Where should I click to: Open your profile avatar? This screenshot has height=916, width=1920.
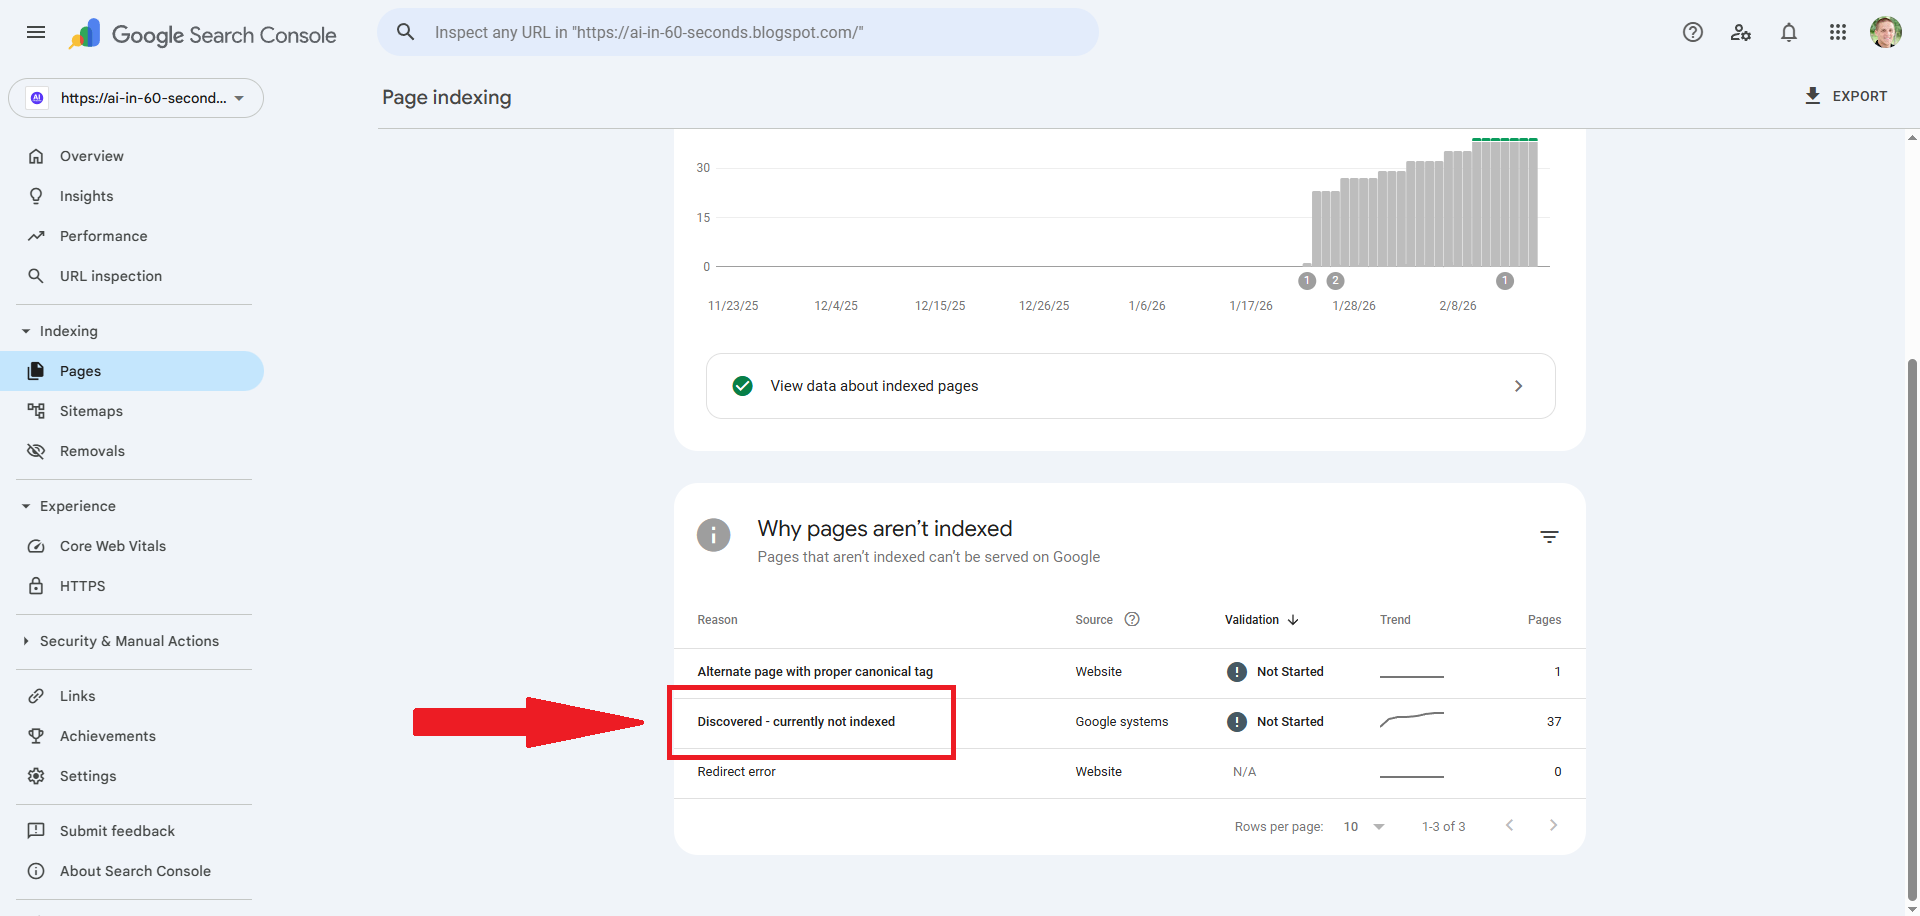click(1886, 32)
